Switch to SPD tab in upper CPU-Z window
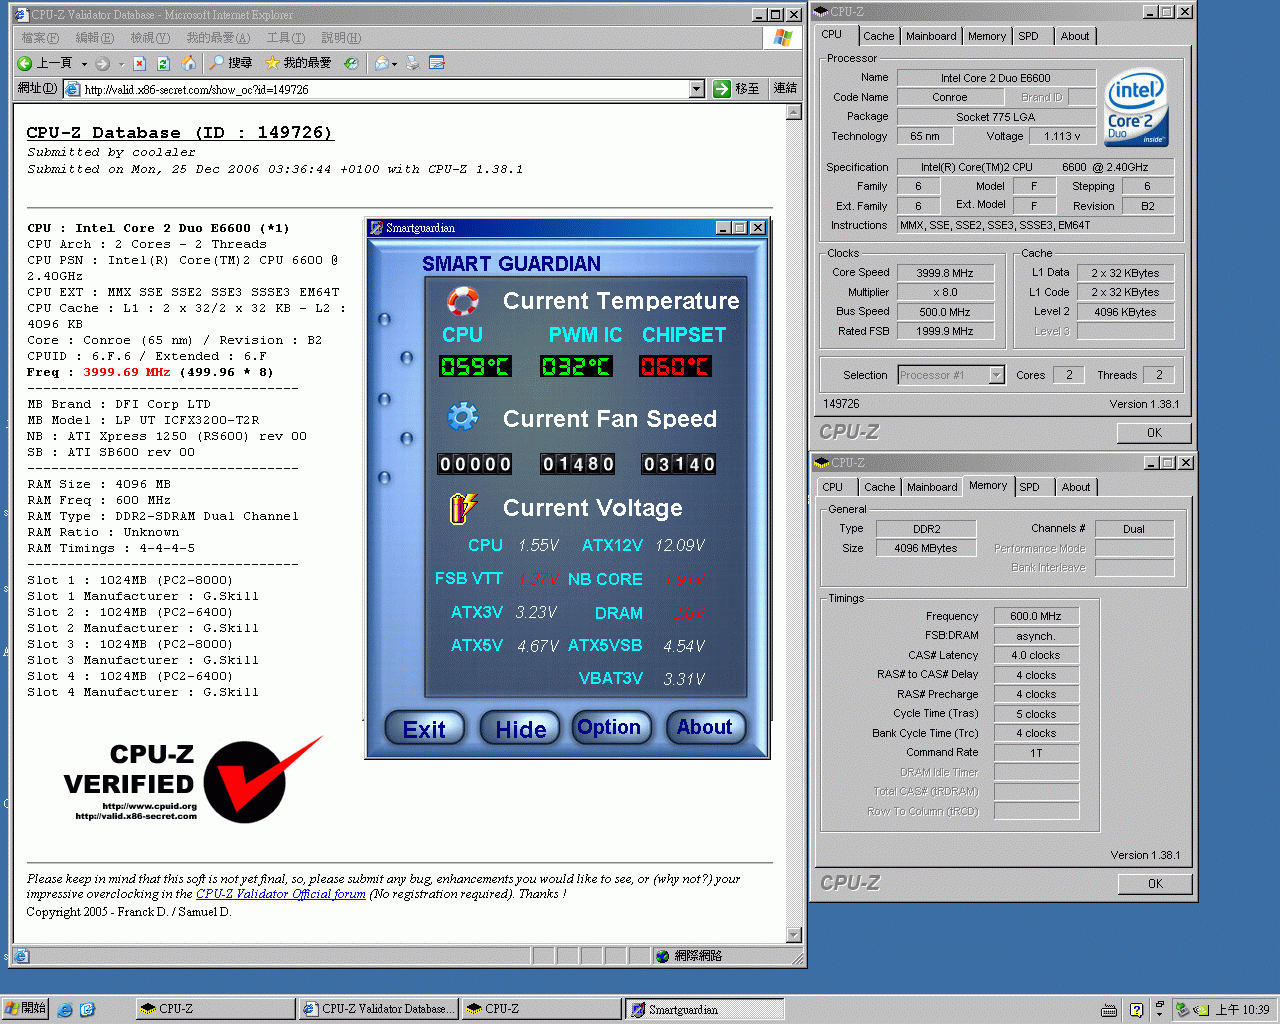The height and width of the screenshot is (1024, 1280). [x=1029, y=36]
